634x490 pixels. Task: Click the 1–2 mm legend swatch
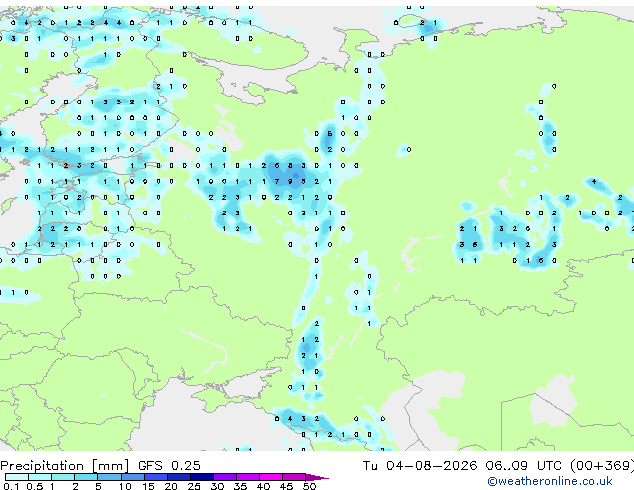click(x=63, y=477)
